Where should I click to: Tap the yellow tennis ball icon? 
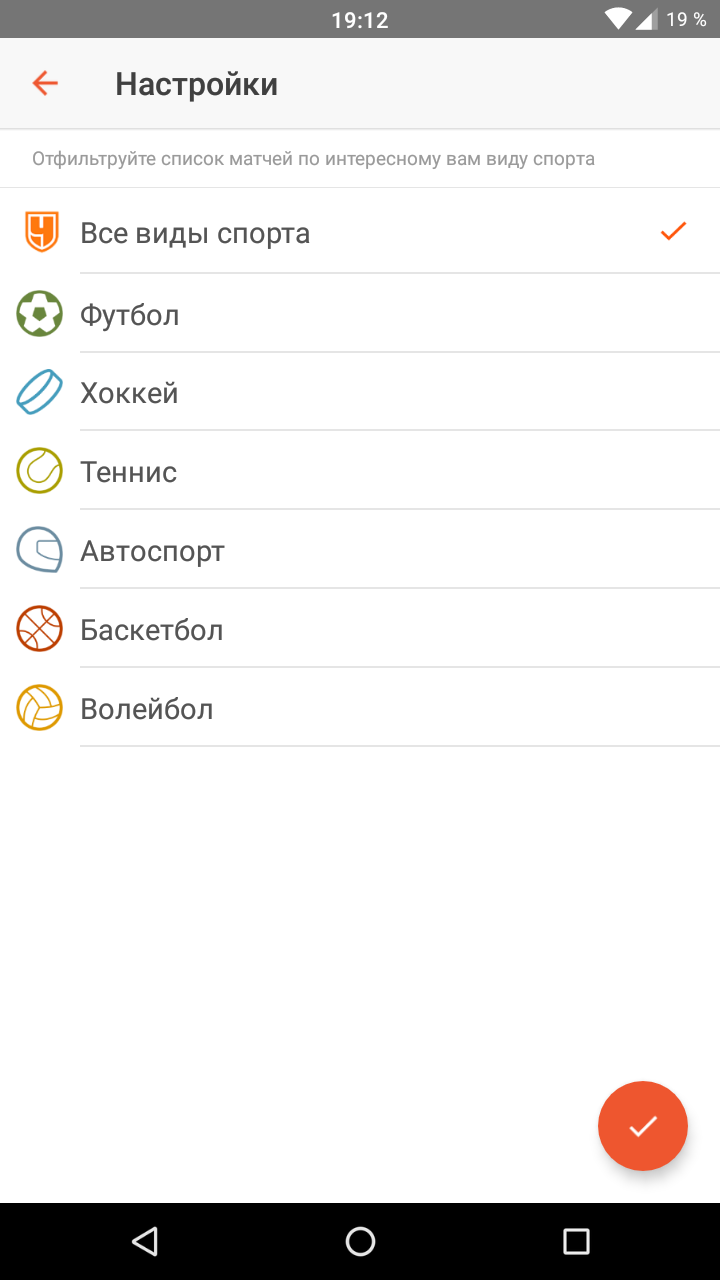point(40,471)
